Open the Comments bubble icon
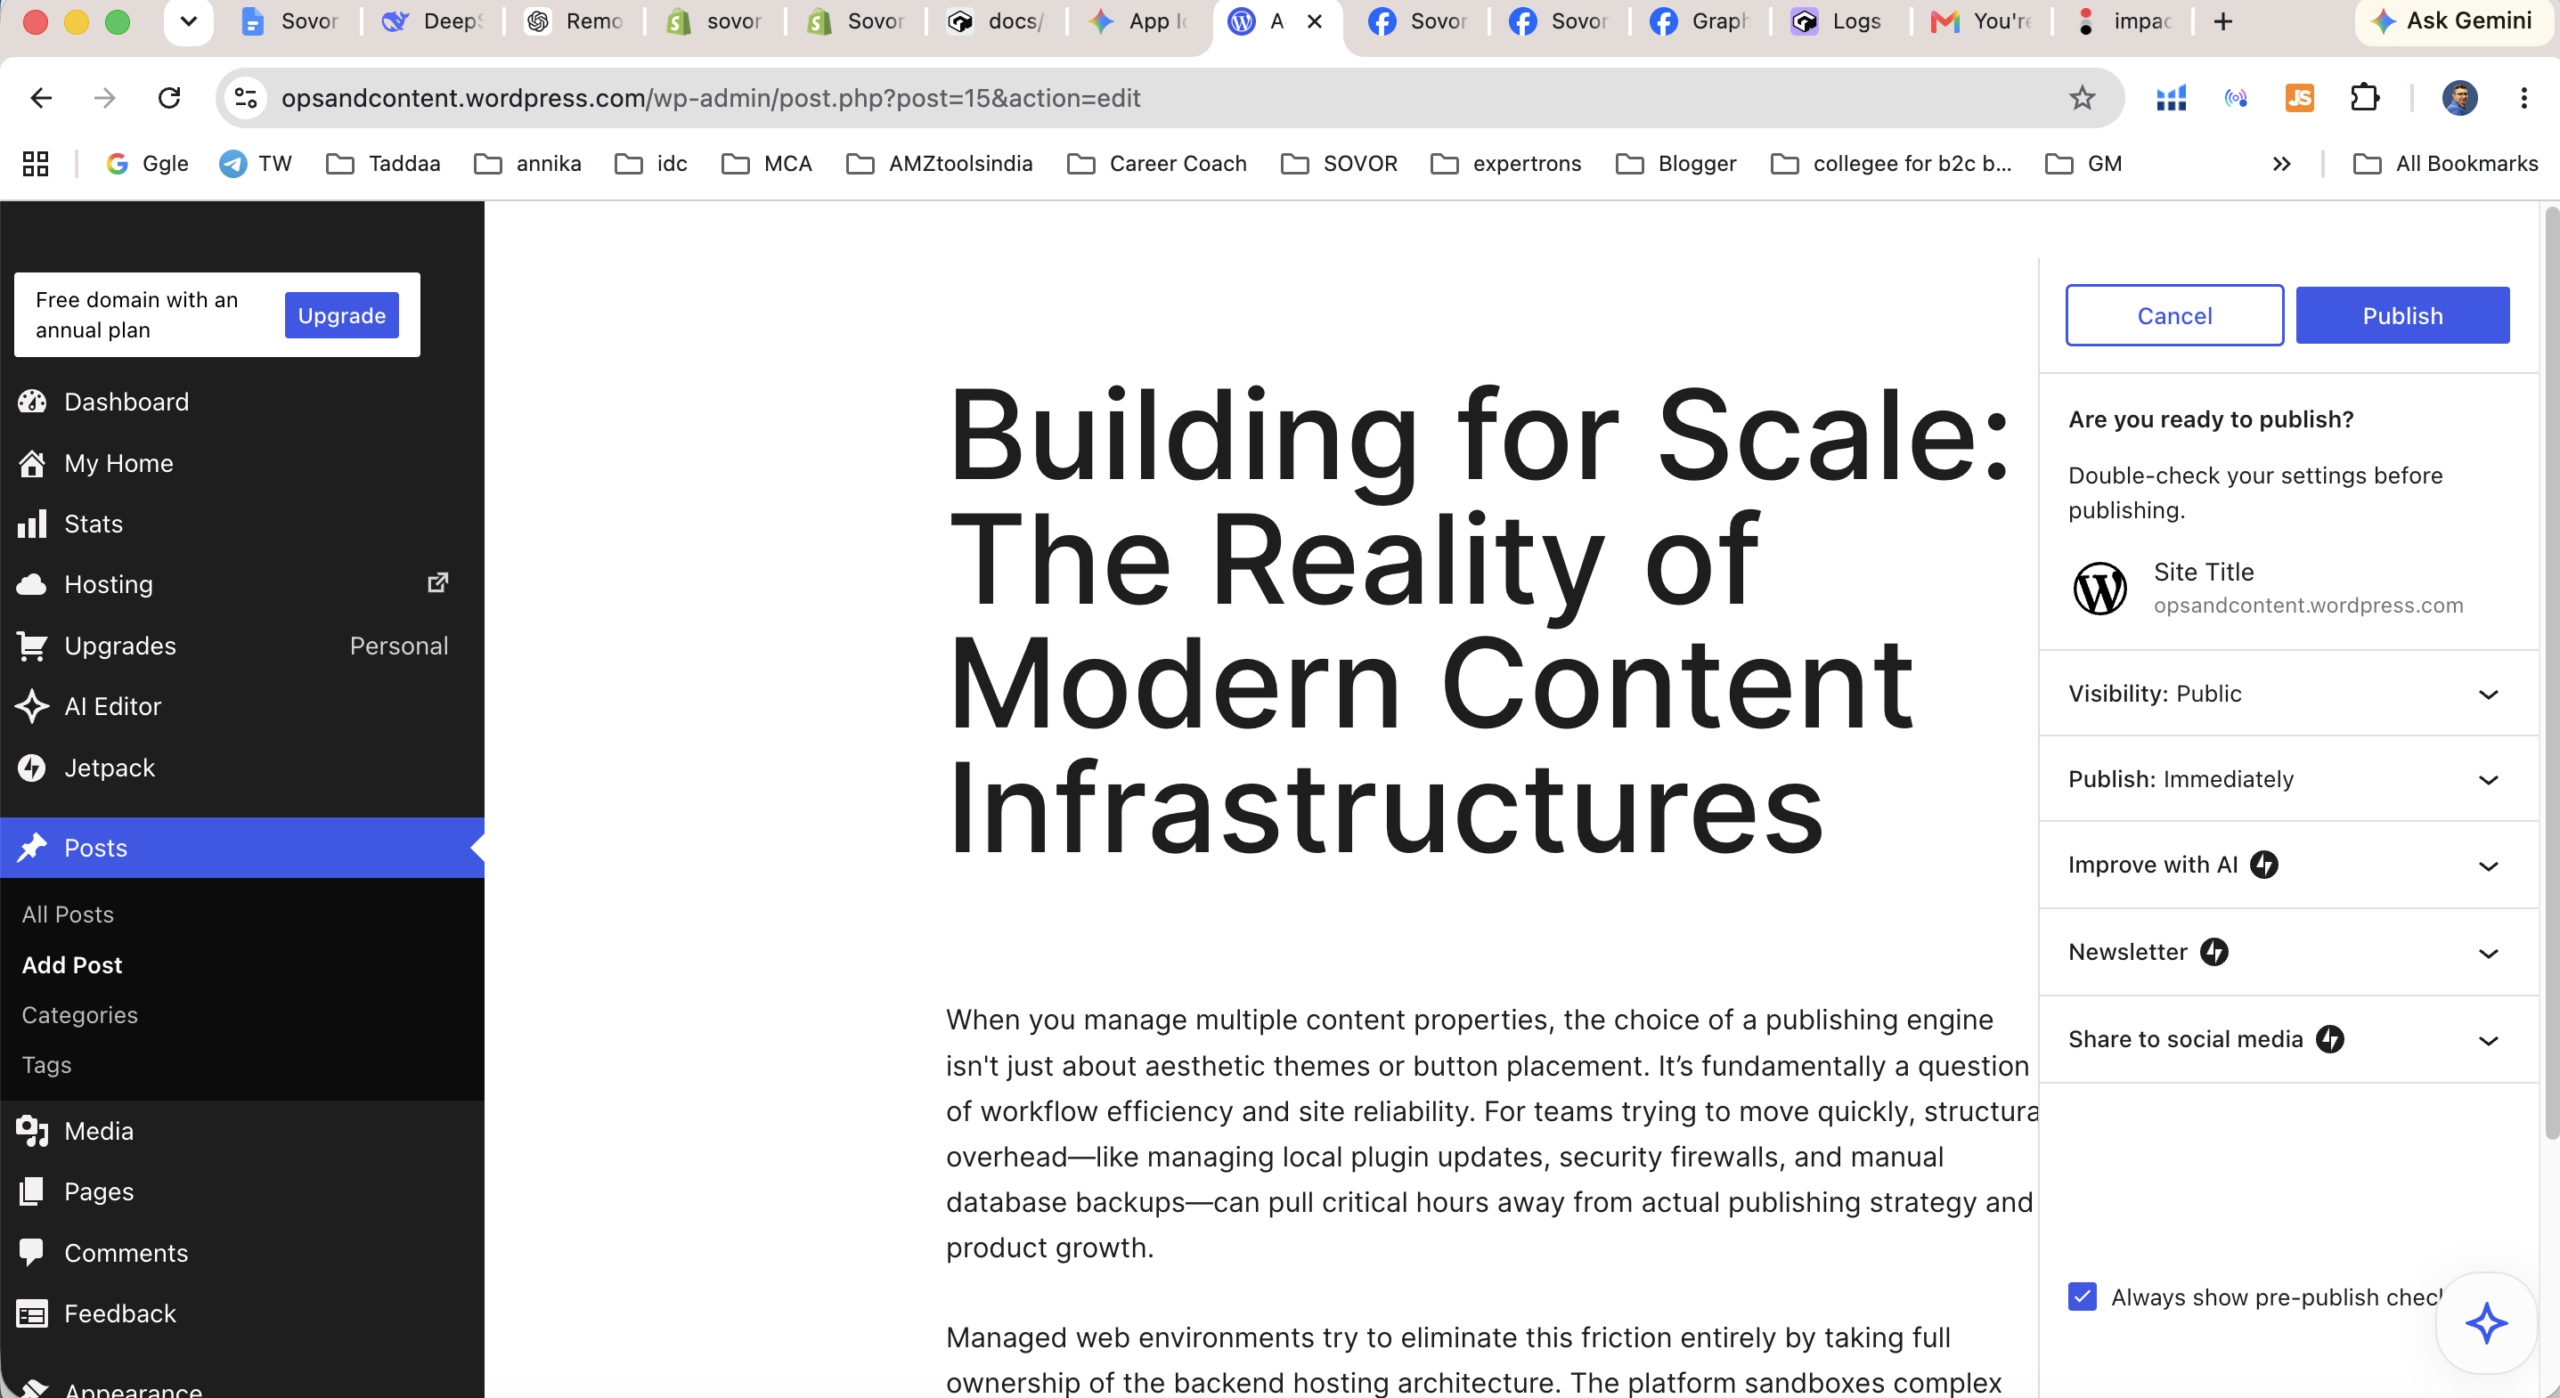This screenshot has width=2560, height=1398. pyautogui.click(x=32, y=1252)
